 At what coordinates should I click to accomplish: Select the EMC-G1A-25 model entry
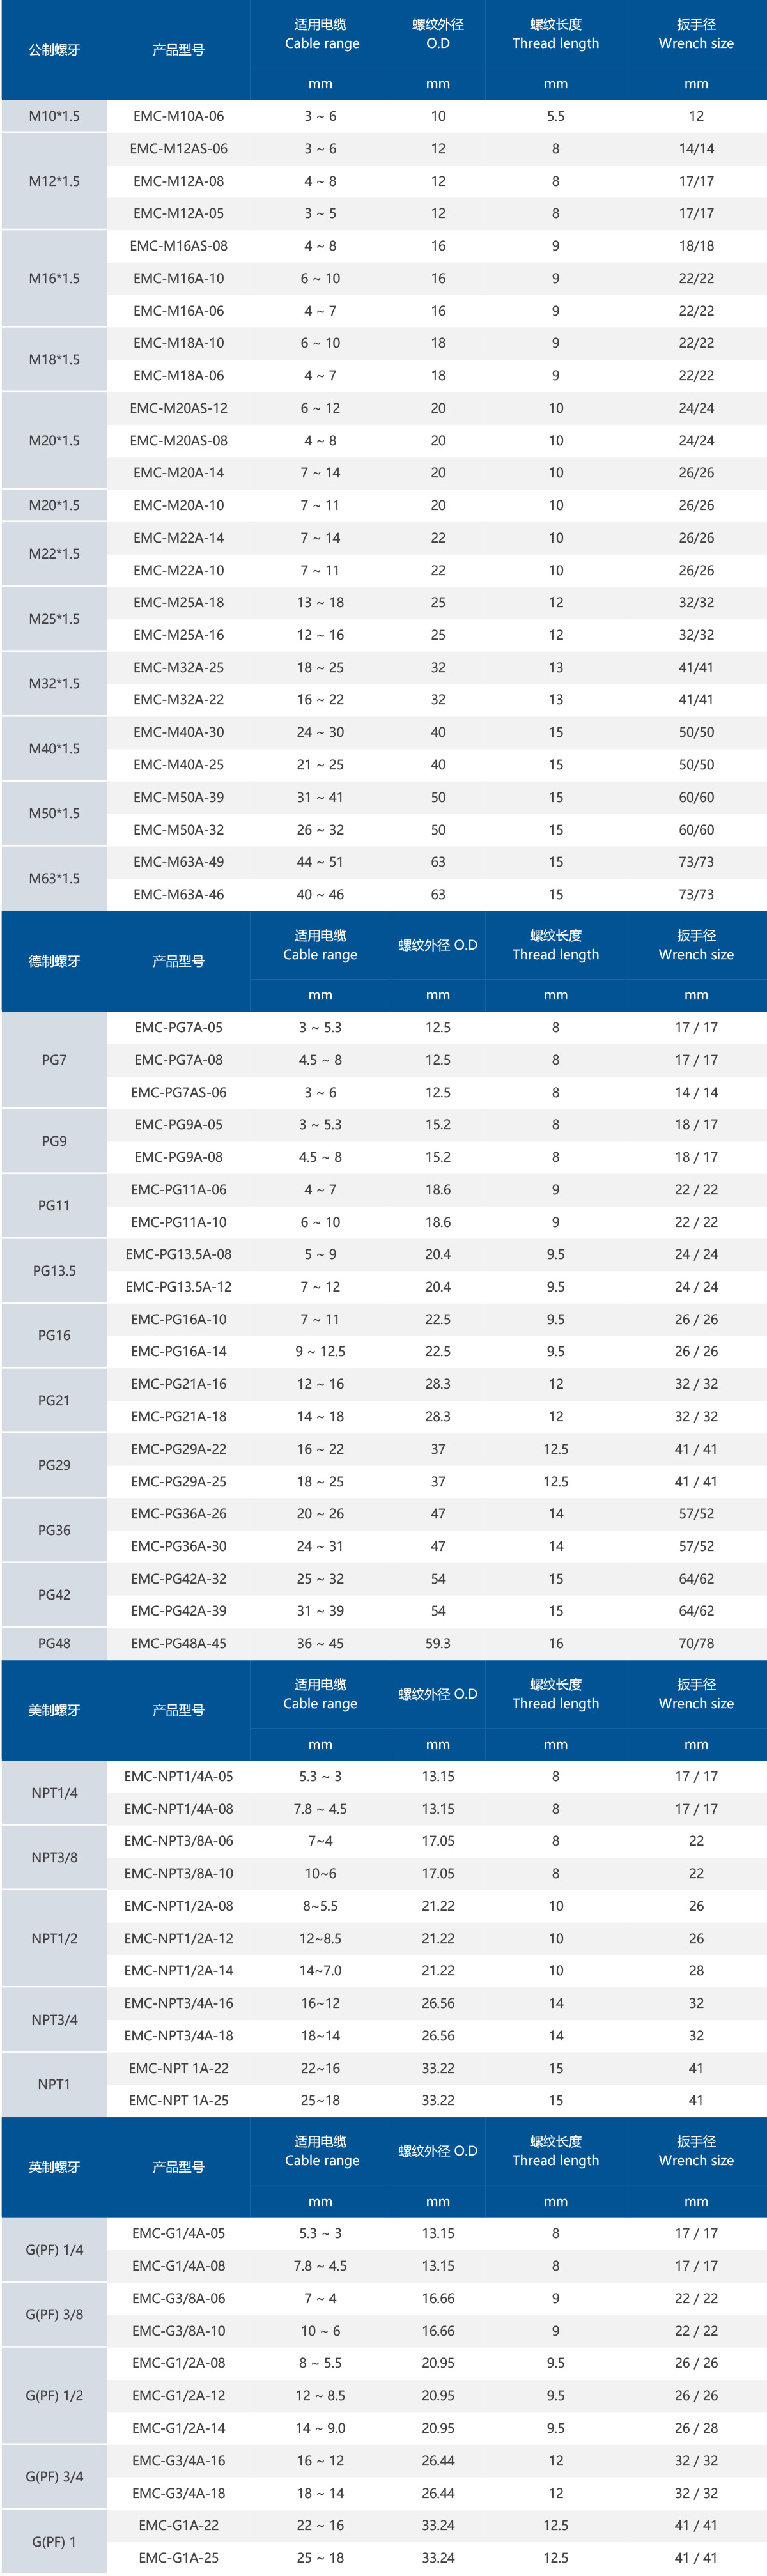click(x=178, y=2557)
